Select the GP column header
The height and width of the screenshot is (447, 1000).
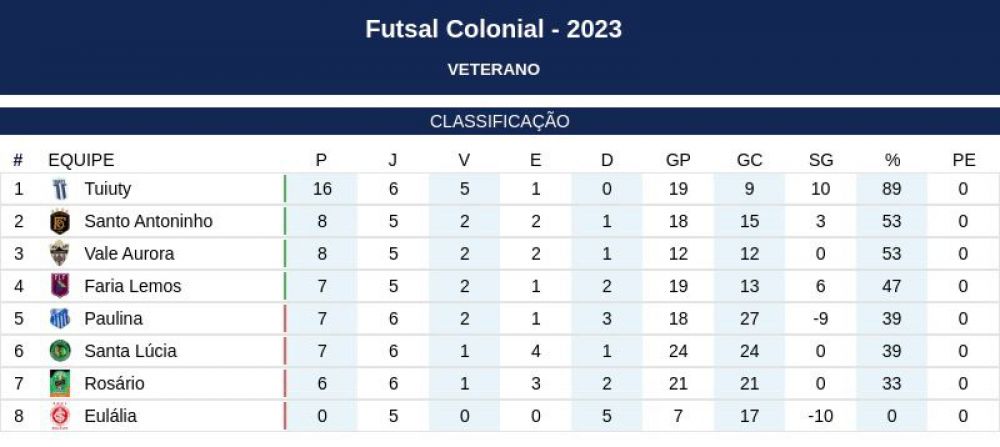point(678,160)
